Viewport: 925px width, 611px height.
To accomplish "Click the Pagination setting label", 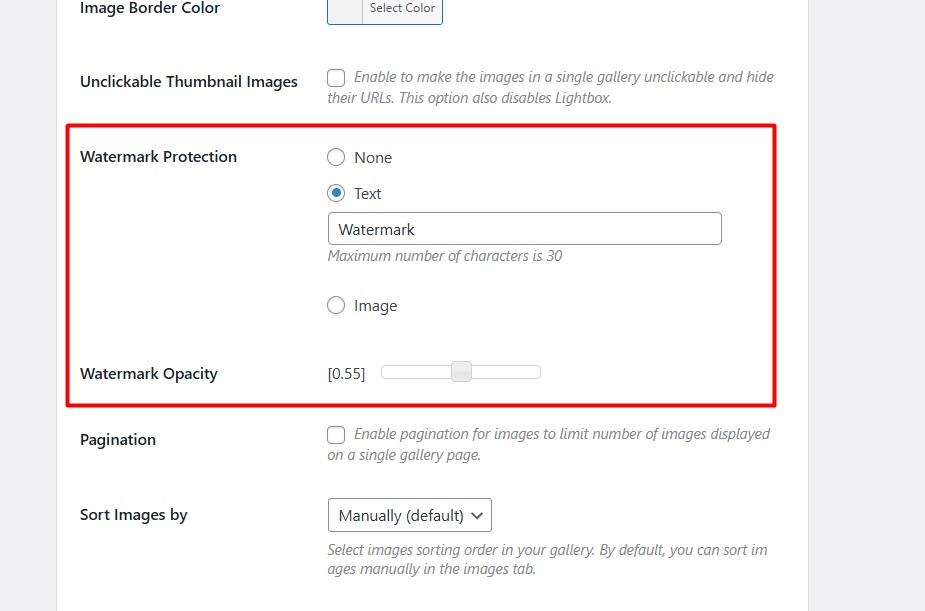I will [x=117, y=439].
